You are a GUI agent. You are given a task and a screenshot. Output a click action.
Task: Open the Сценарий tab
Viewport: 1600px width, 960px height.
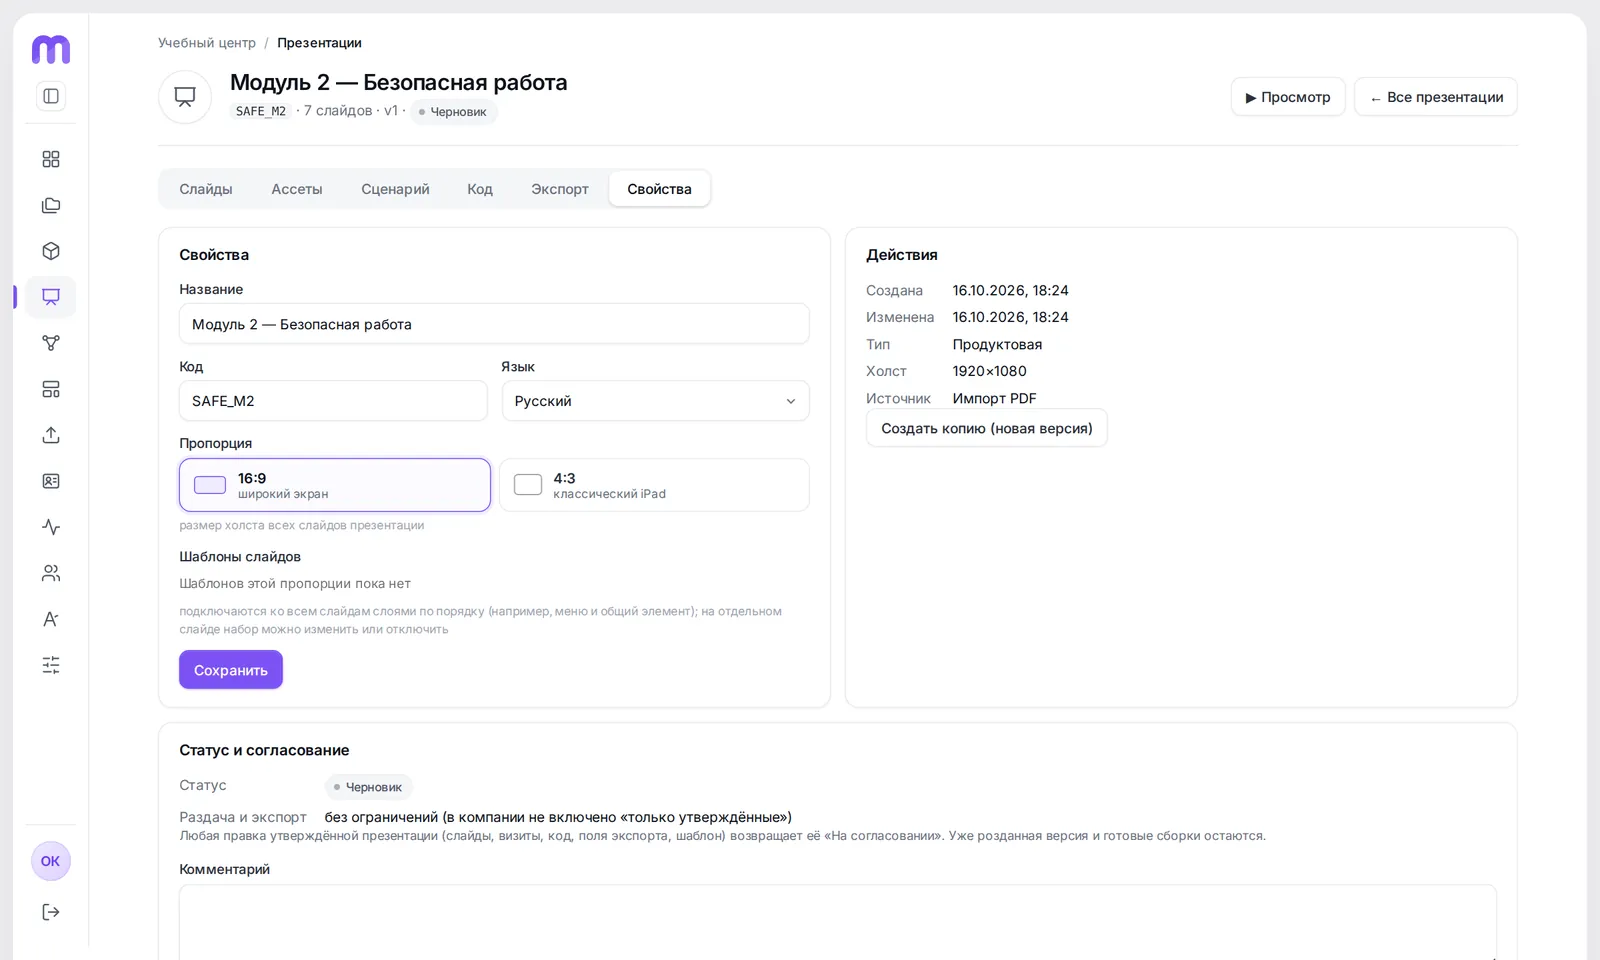[395, 189]
